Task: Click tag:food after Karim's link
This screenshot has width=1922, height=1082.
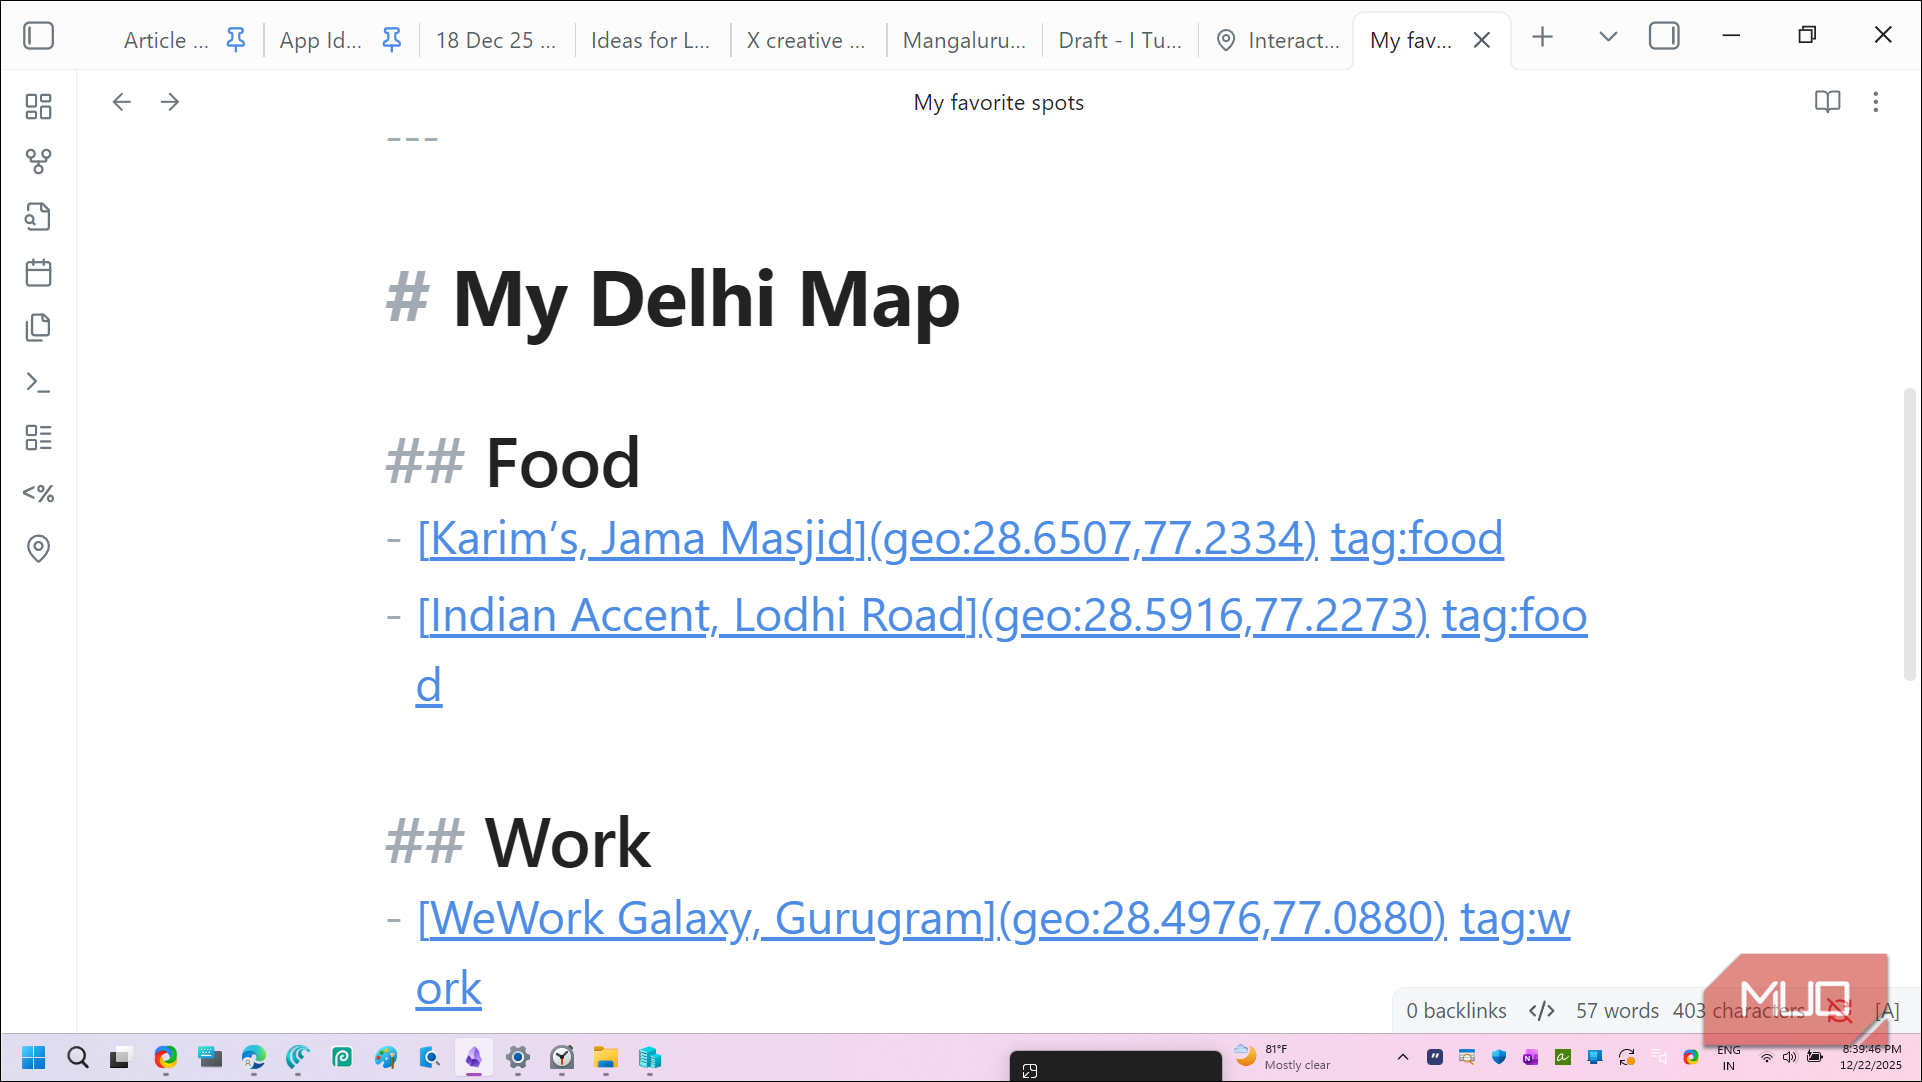Action: (x=1417, y=538)
